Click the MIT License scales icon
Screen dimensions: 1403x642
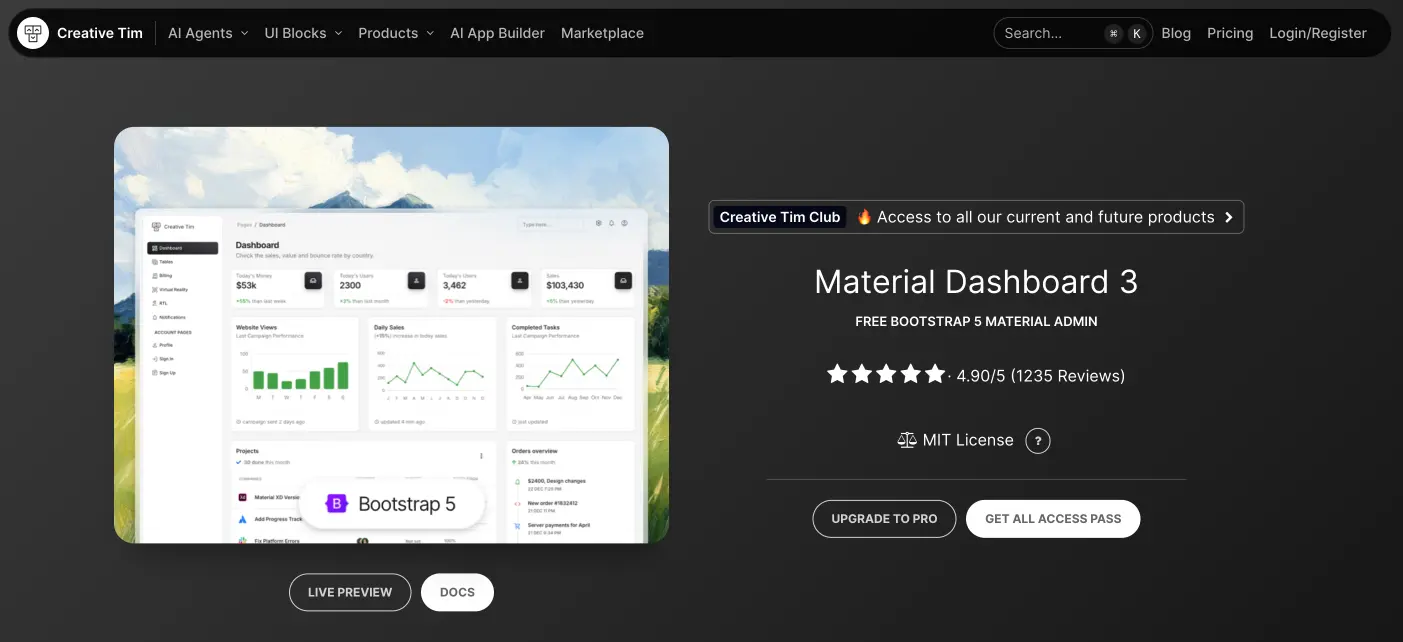907,440
